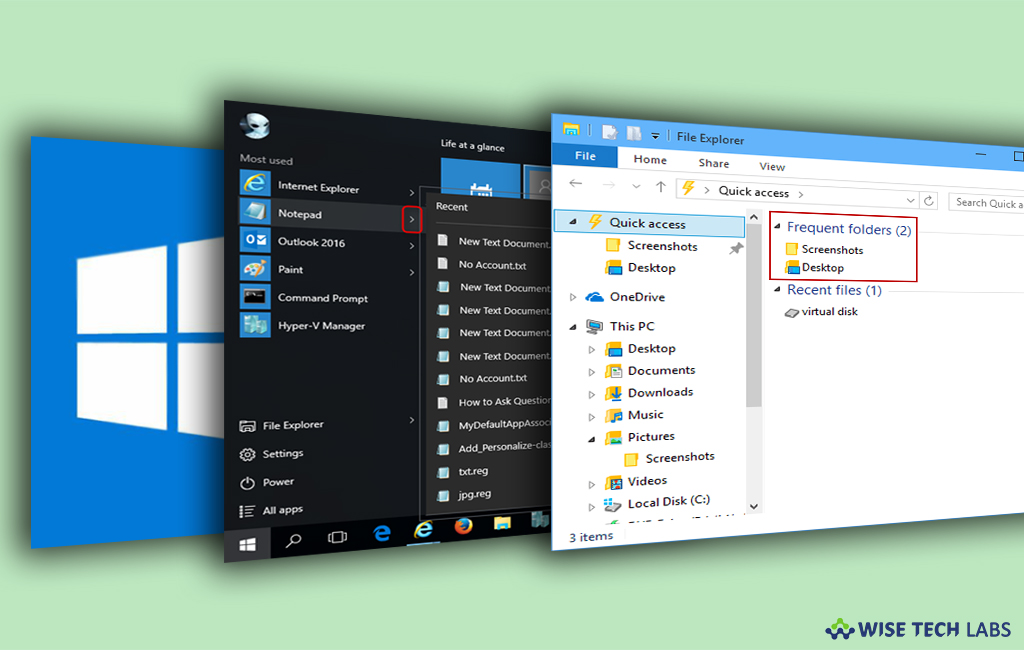Switch to Home ribbon tab
This screenshot has width=1024, height=650.
(x=650, y=159)
